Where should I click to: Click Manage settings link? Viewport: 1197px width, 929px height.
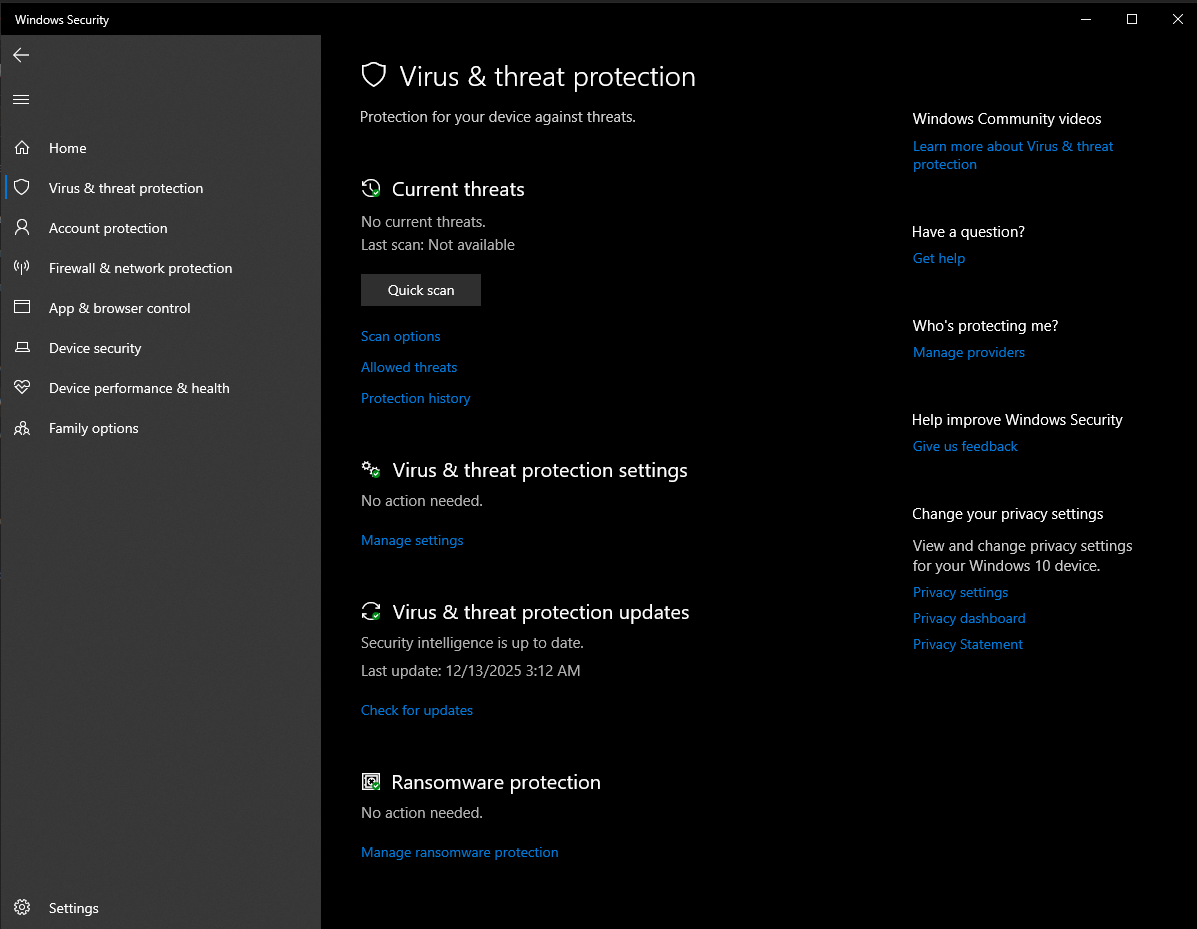(412, 540)
